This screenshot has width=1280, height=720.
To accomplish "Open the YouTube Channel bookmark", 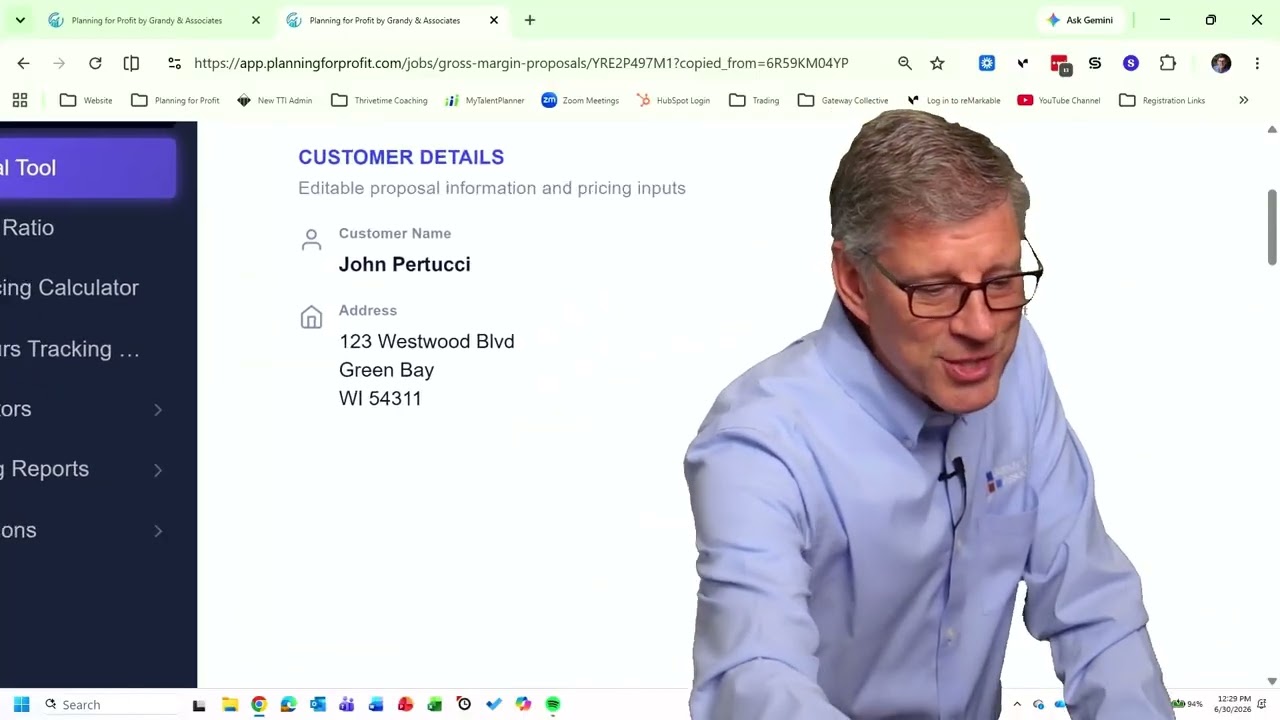I will (x=1059, y=100).
